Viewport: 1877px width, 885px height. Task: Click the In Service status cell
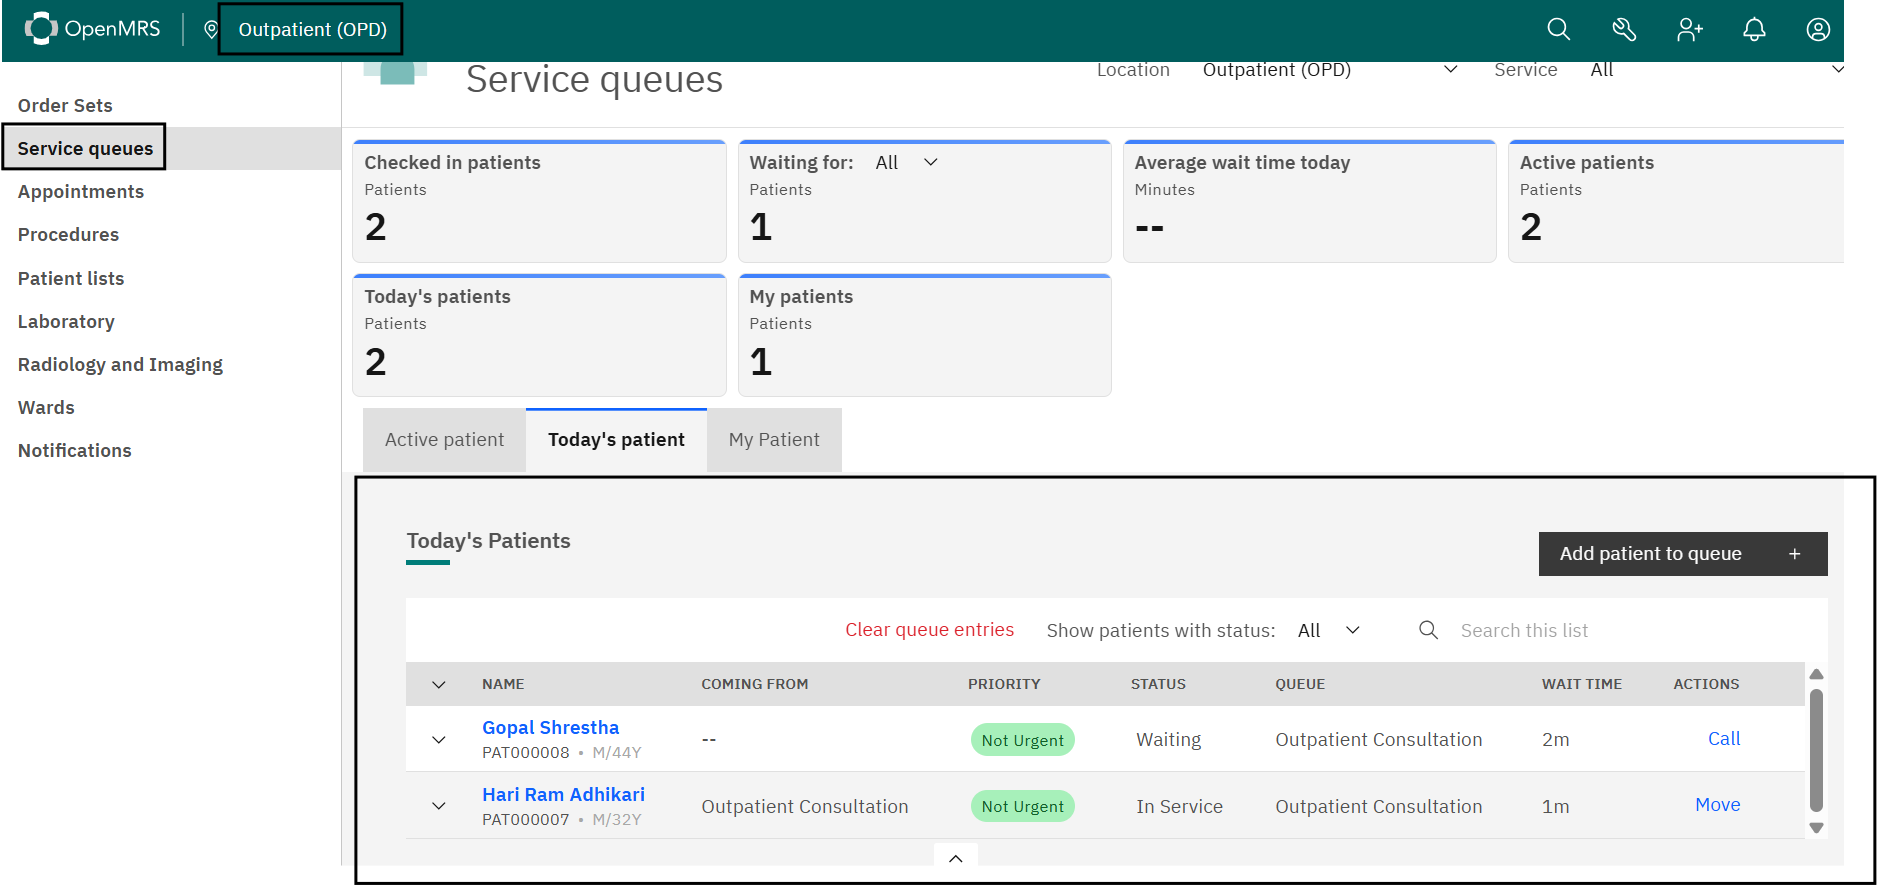pyautogui.click(x=1179, y=806)
